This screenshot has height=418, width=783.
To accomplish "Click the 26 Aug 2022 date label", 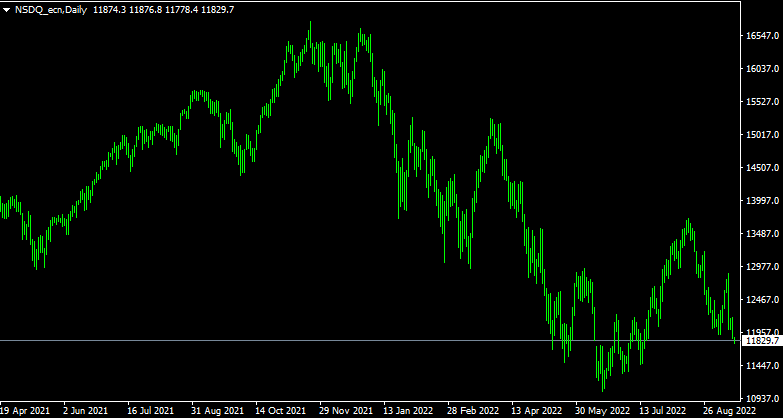I will 730,411.
